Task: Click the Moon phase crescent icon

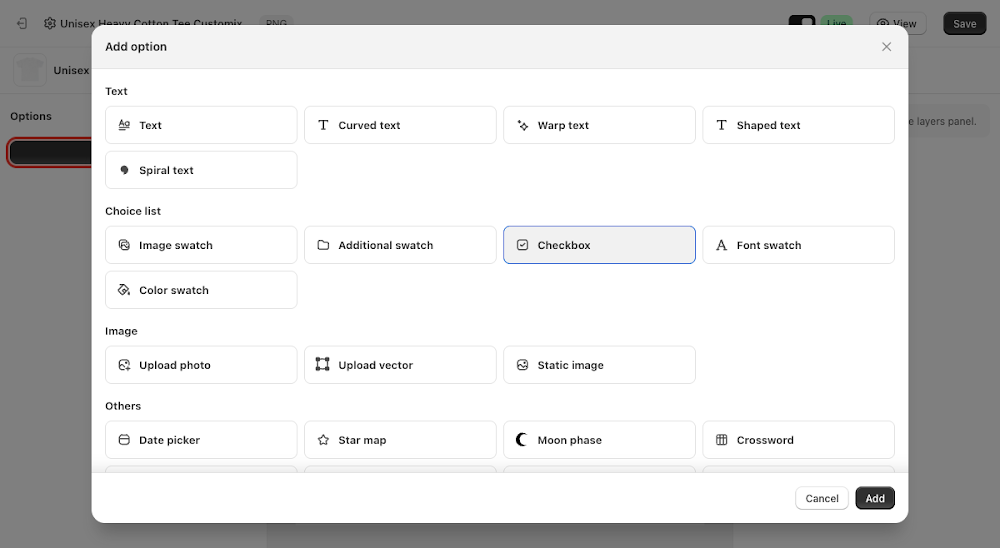Action: [522, 440]
